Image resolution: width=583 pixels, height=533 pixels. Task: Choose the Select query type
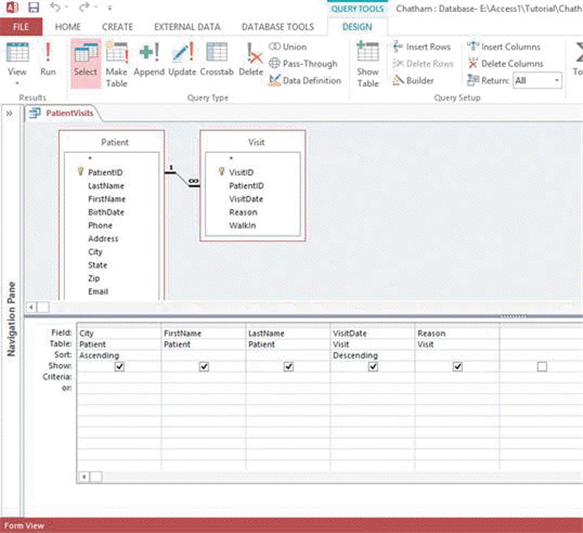point(86,63)
